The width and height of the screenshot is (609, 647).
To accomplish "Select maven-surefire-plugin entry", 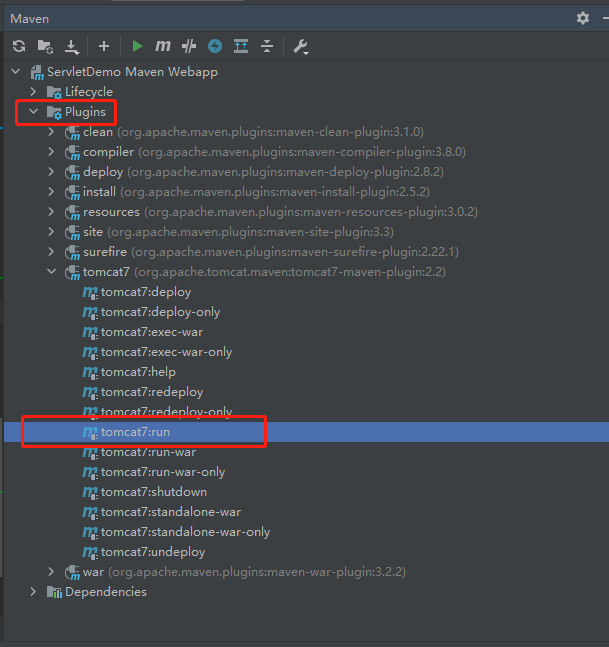I will [x=271, y=252].
